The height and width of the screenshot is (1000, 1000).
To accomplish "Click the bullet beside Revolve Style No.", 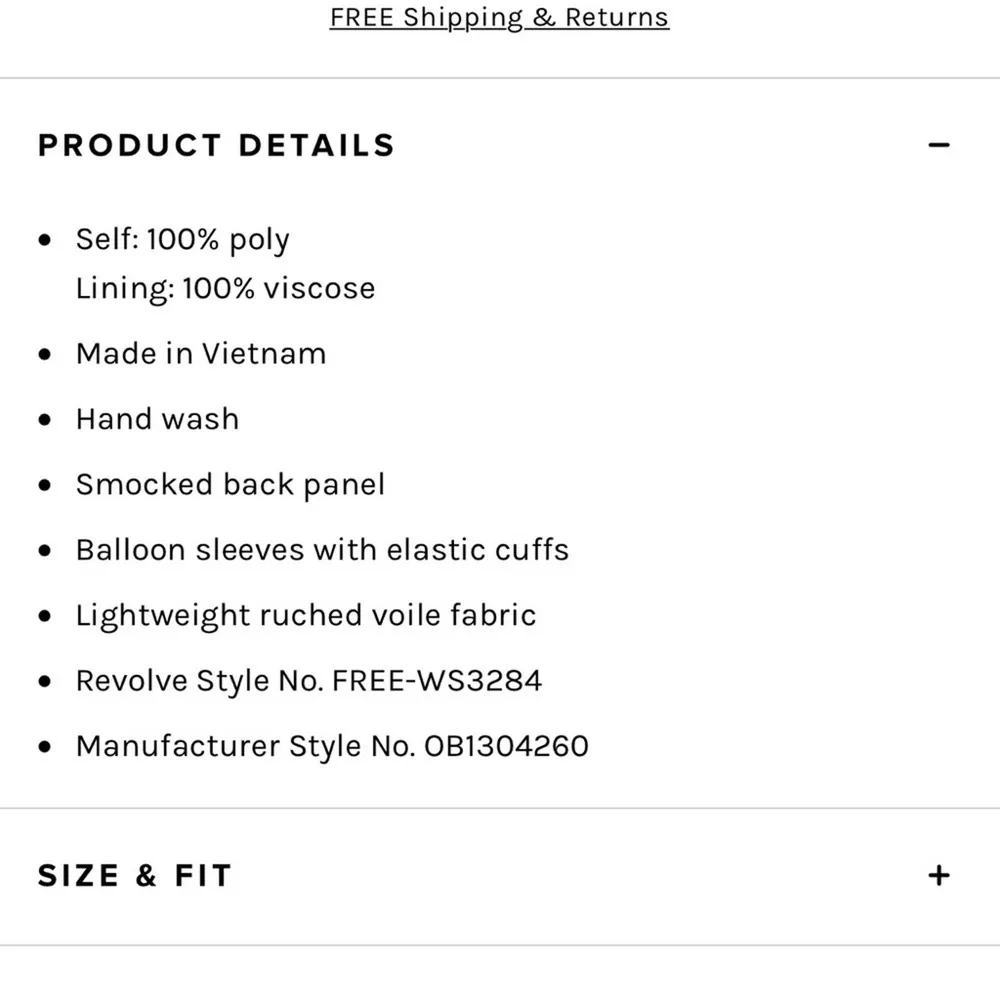I will coord(44,682).
